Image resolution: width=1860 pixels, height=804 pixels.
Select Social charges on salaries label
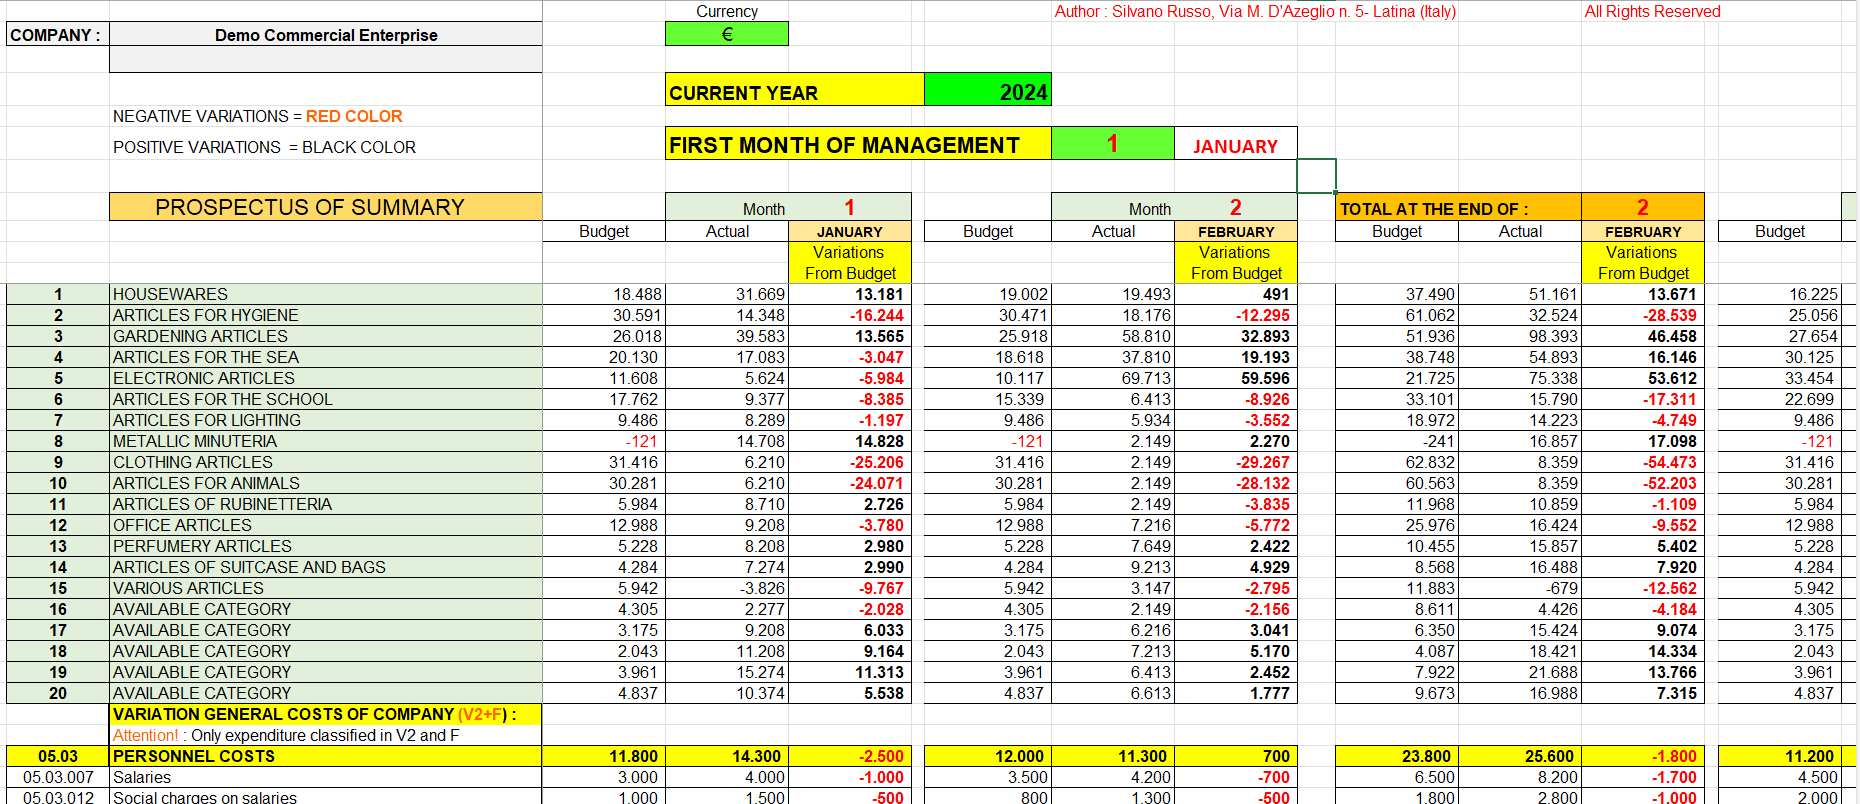pyautogui.click(x=326, y=797)
